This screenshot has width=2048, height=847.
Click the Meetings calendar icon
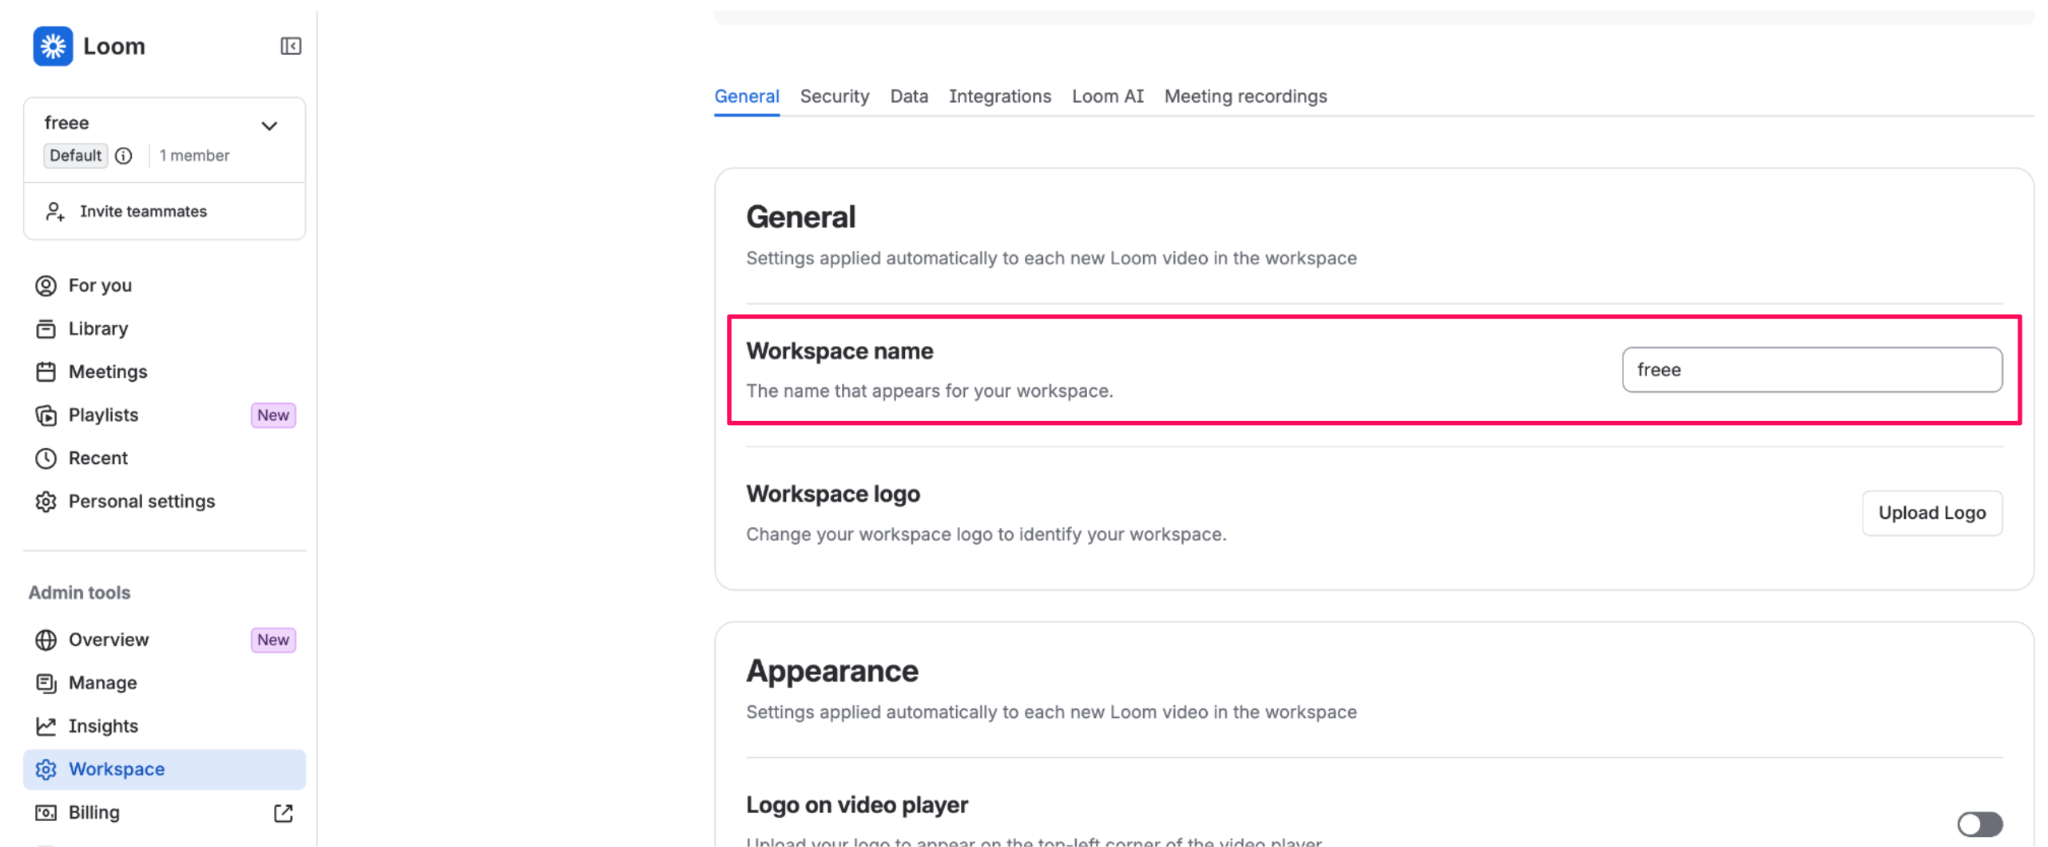click(46, 372)
